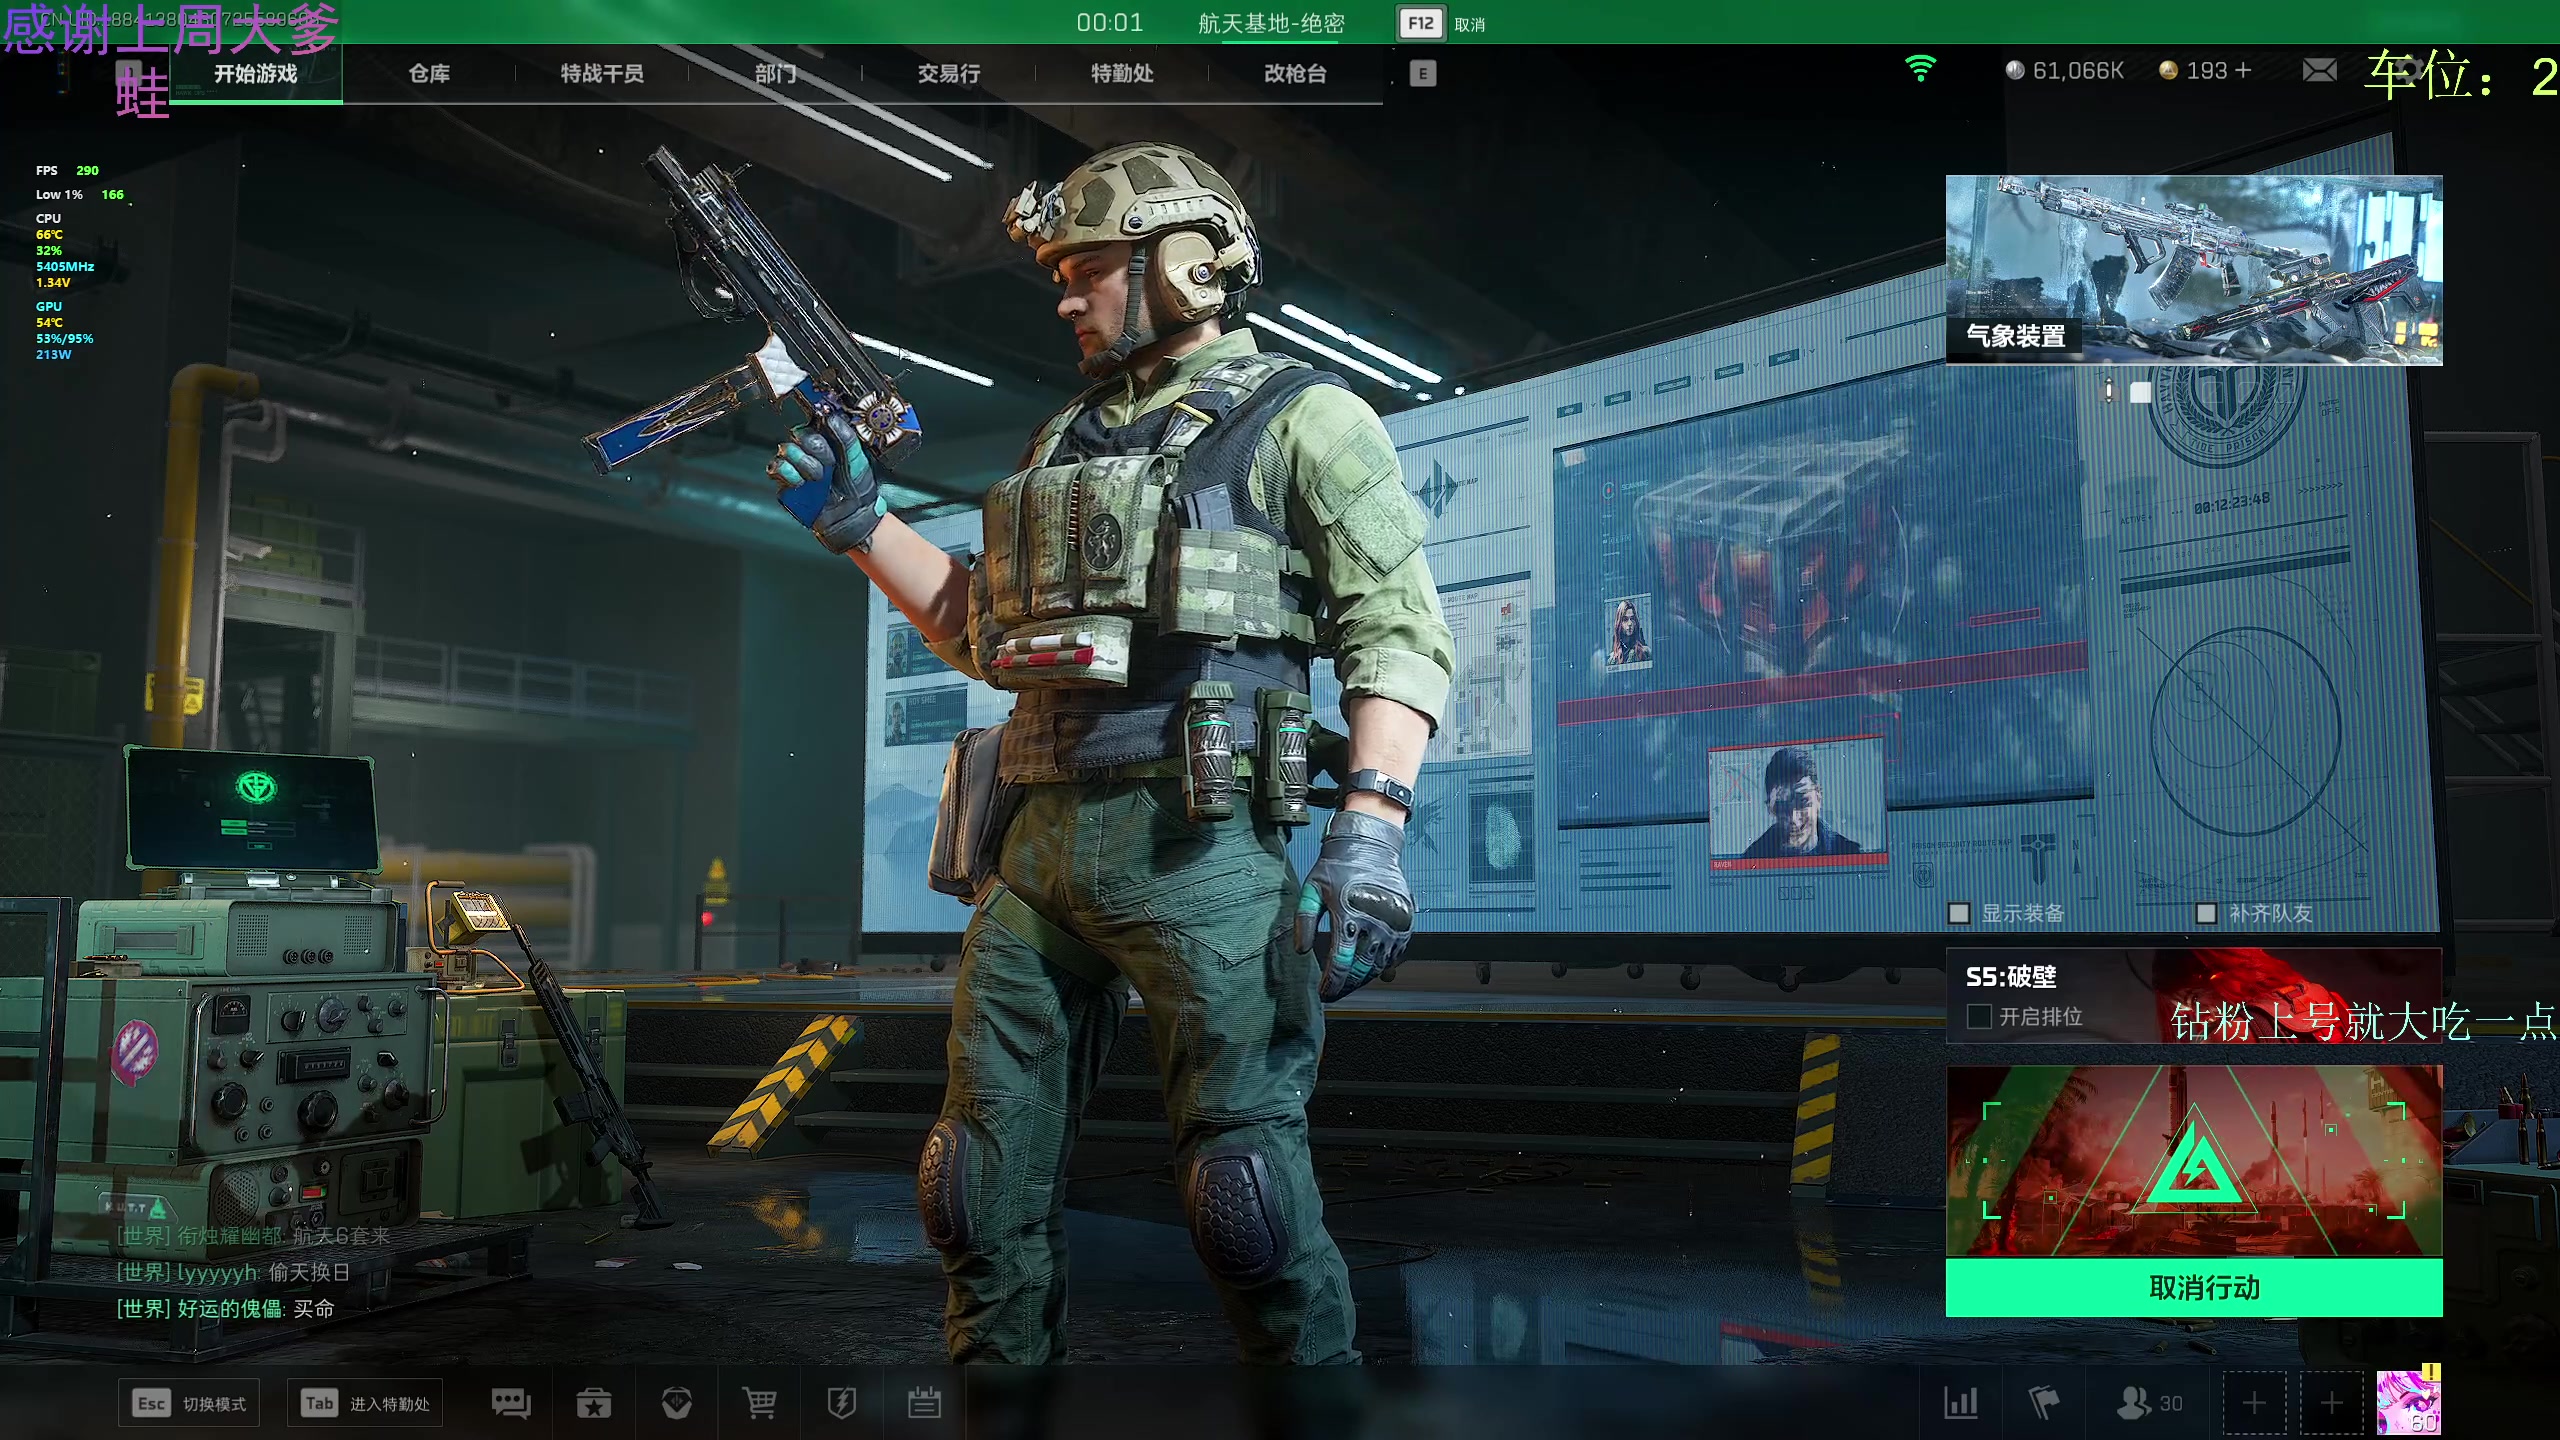Viewport: 2560px width, 1440px height.
Task: Open the 改枪台 tab
Action: tap(1295, 73)
